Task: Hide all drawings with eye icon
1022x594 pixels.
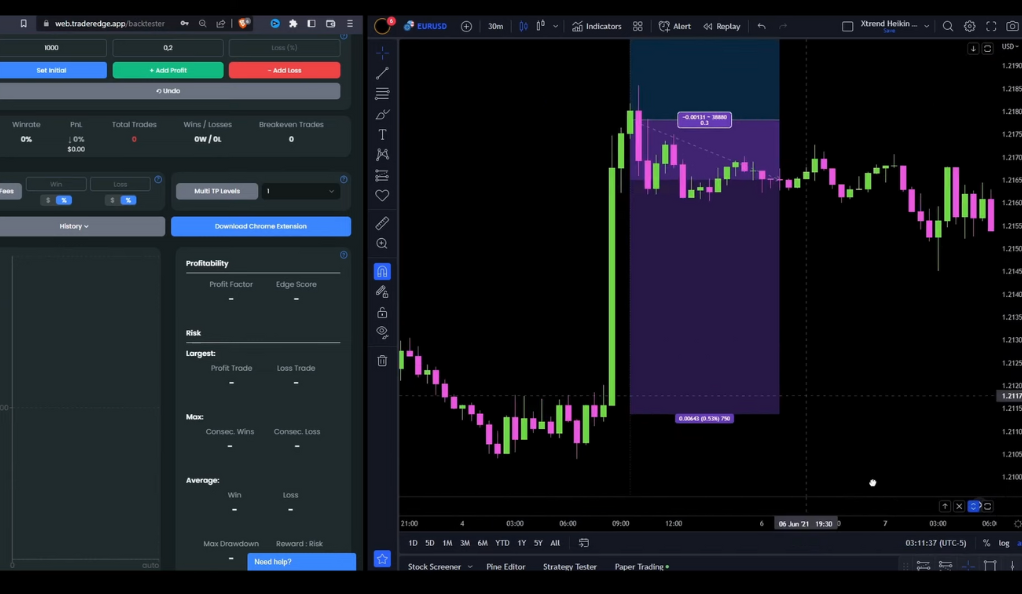Action: tap(382, 333)
